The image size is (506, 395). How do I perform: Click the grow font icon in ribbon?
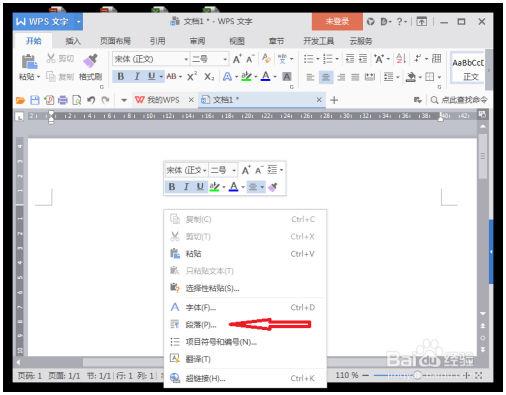(237, 59)
